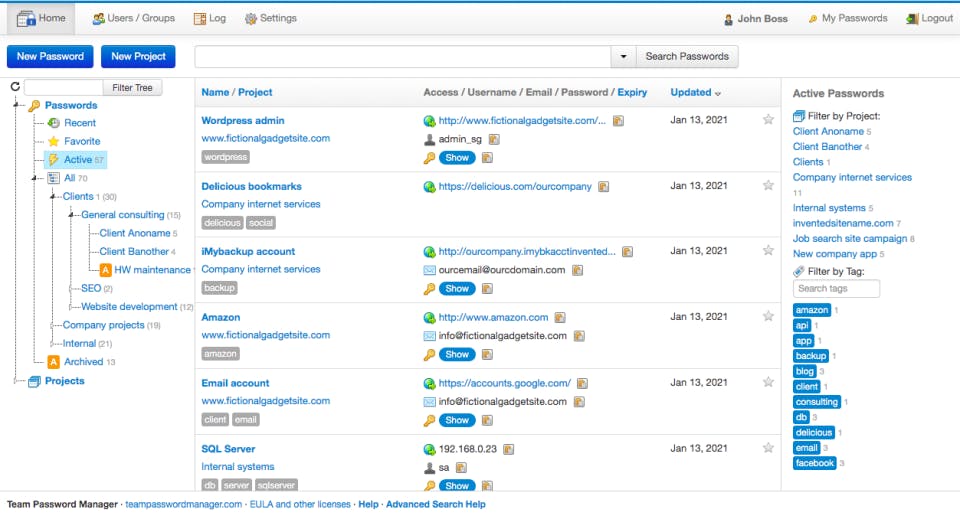
Task: Copy the iMybackup URL to clipboard
Action: click(628, 252)
